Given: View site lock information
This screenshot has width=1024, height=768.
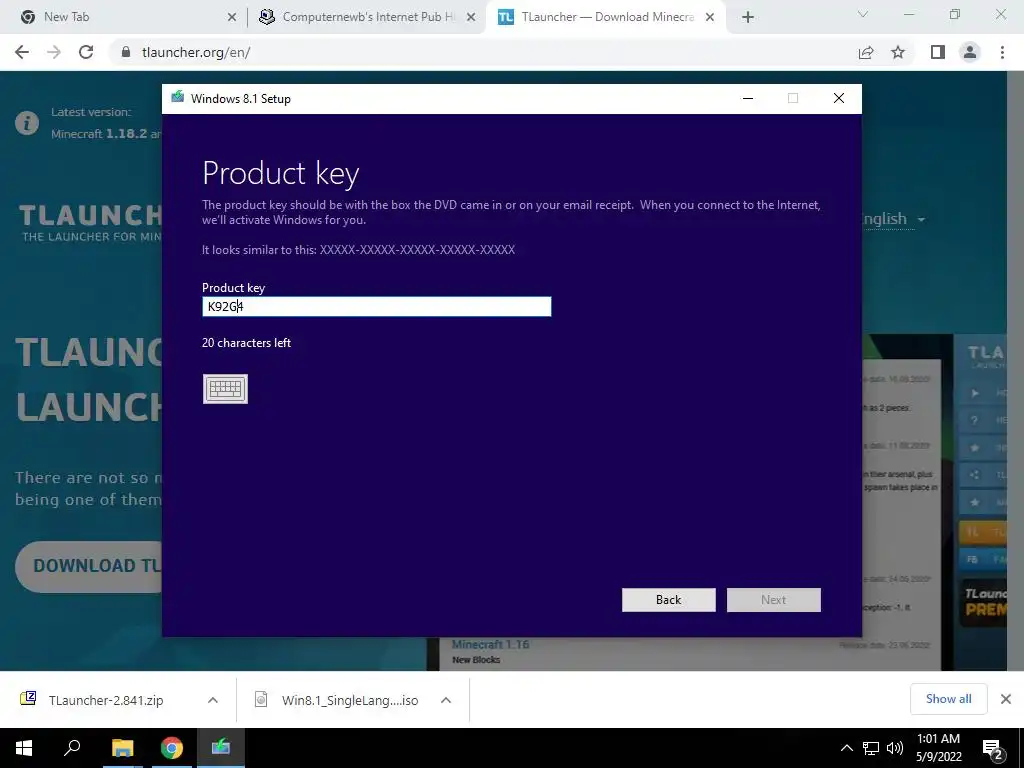Looking at the screenshot, I should [x=125, y=52].
